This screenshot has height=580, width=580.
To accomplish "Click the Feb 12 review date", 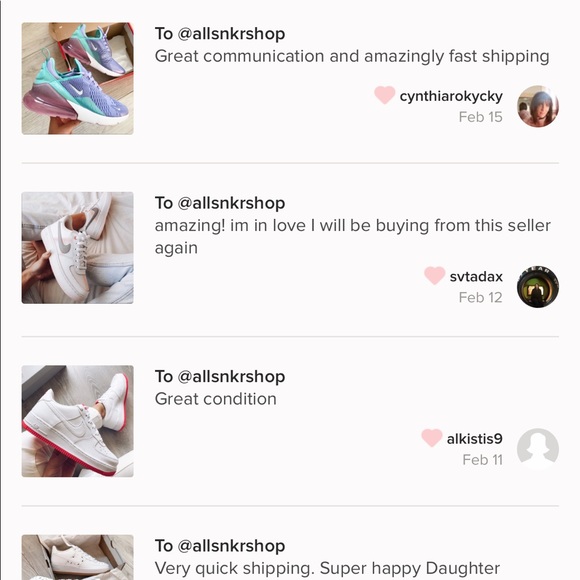I will tap(480, 297).
